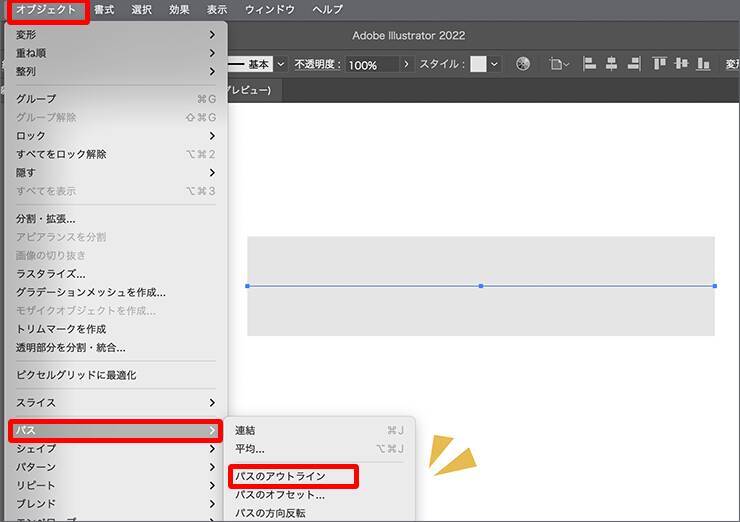The height and width of the screenshot is (522, 740).
Task: Click the vertical align bottom icon
Action: 702,64
